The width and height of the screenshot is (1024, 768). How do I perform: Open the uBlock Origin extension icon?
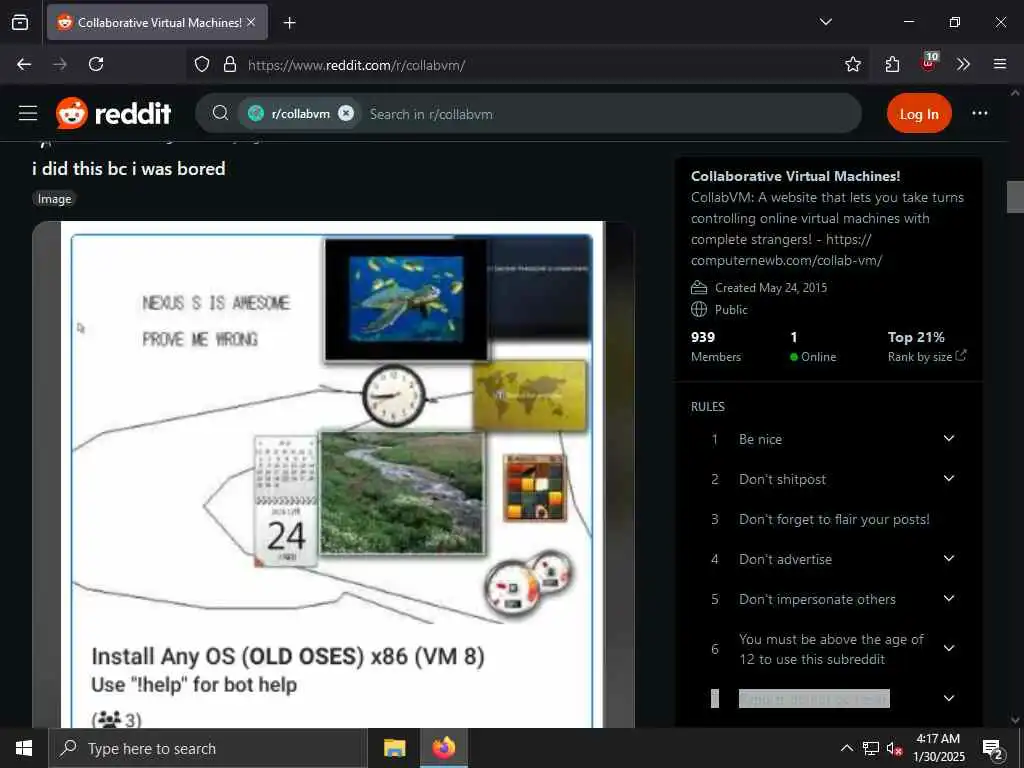tap(929, 63)
